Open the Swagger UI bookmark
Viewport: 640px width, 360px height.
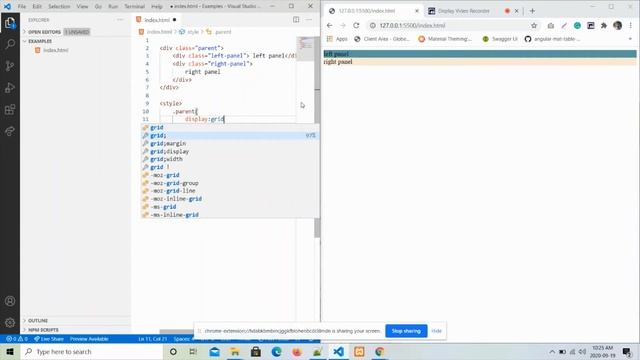pyautogui.click(x=500, y=39)
